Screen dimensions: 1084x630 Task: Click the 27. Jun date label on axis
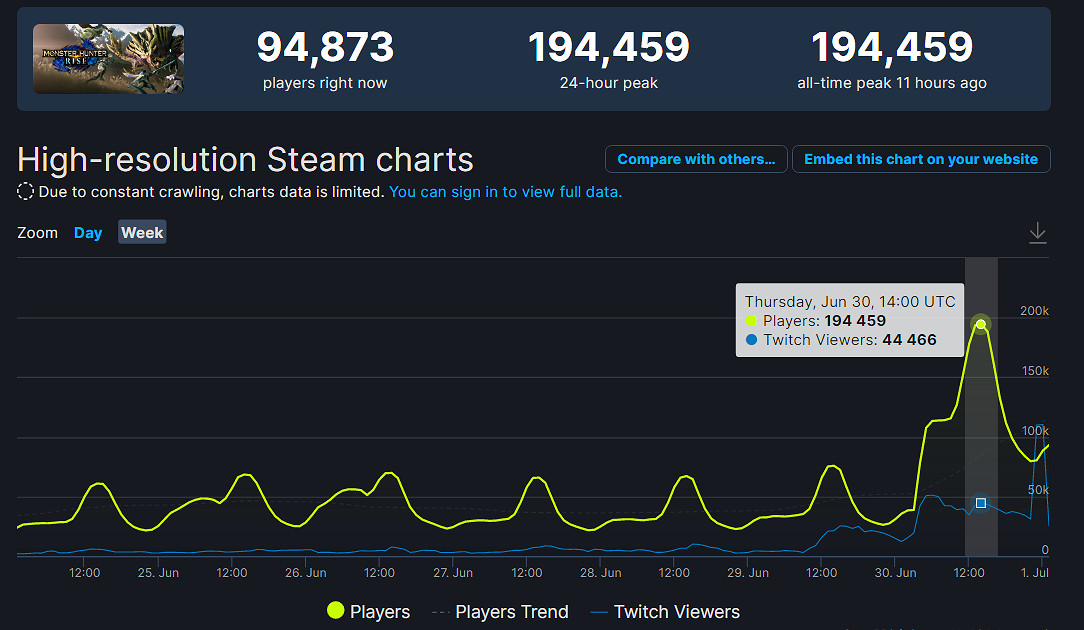coord(453,573)
